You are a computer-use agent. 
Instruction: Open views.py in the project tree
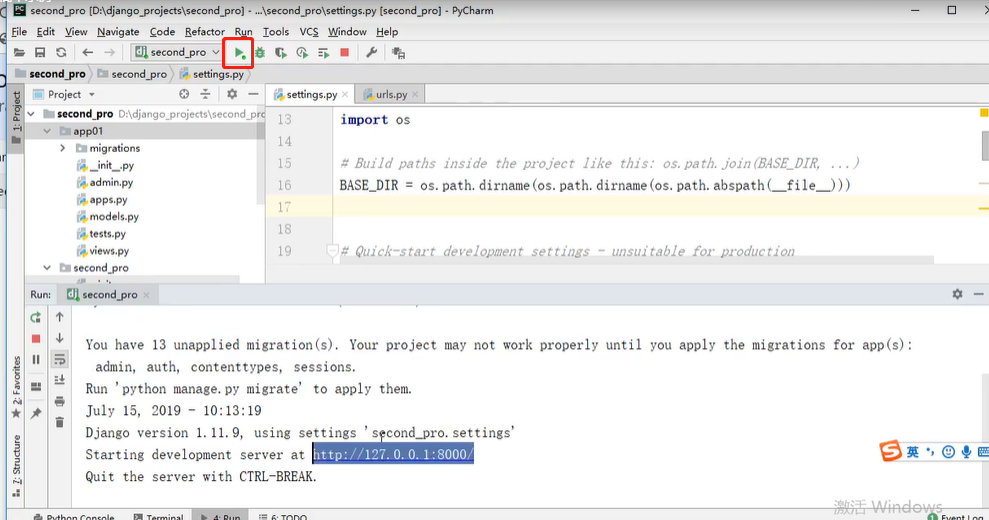pos(103,251)
